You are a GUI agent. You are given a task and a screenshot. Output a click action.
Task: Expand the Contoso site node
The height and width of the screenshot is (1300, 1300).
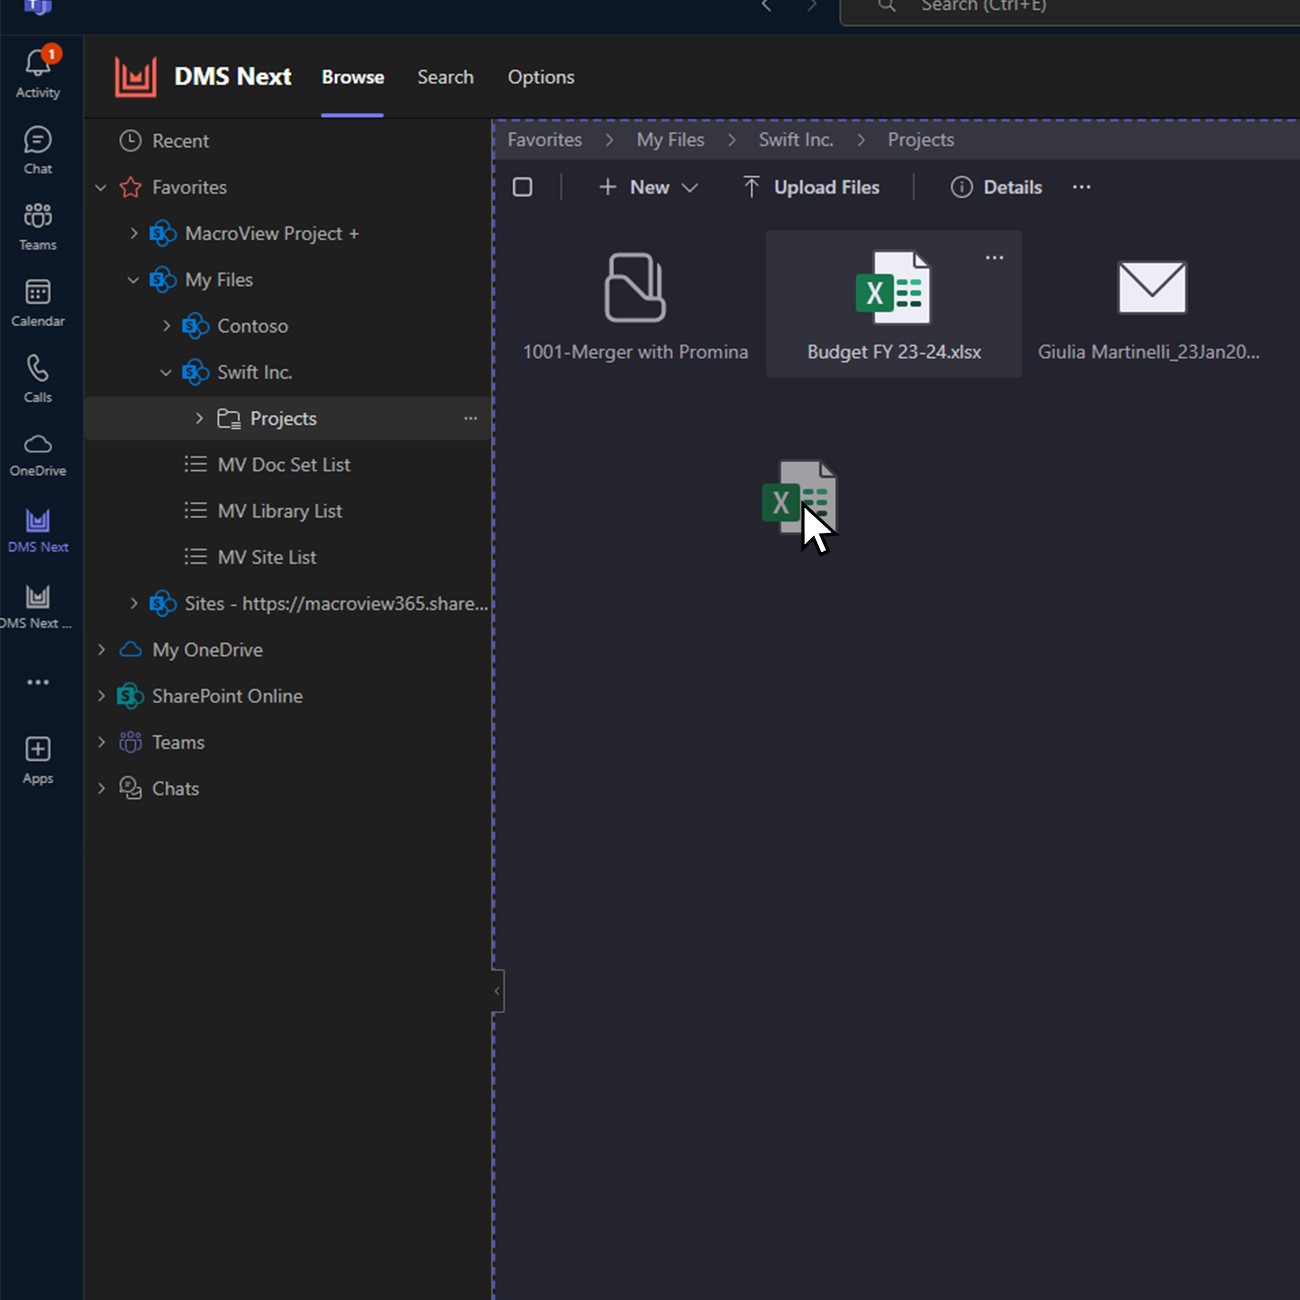167,326
